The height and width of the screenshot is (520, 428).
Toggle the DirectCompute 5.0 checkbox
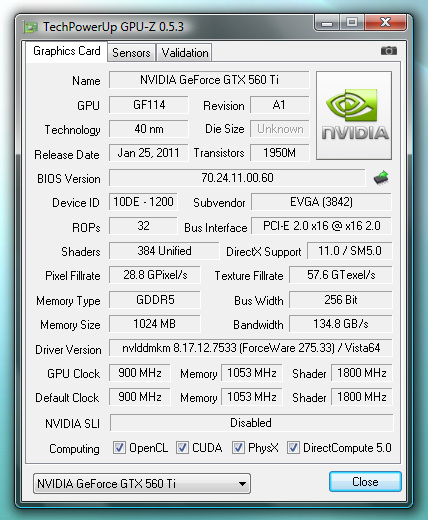click(293, 448)
